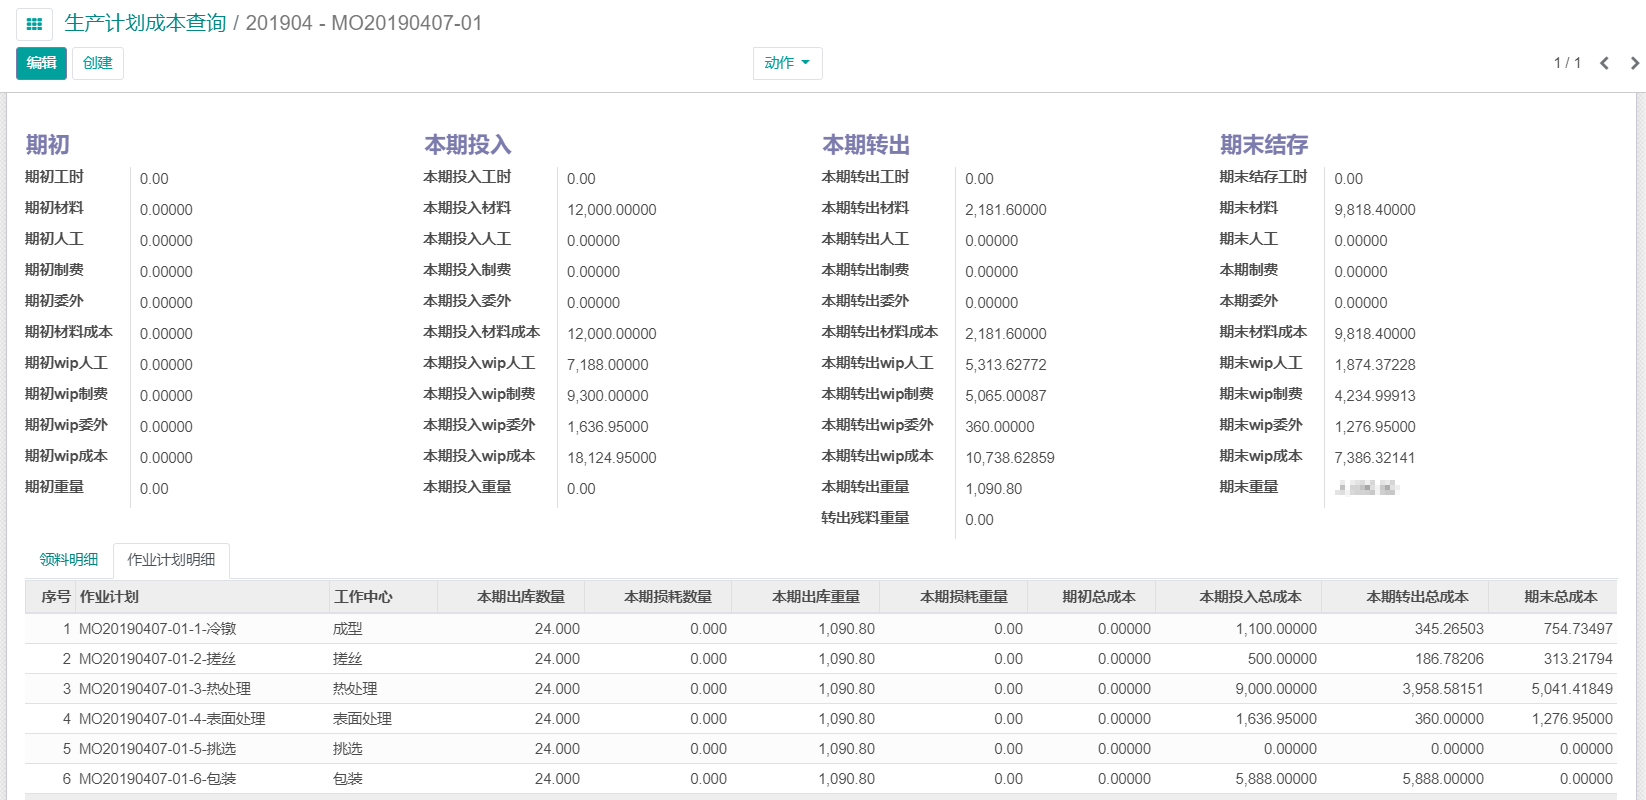Expand the 动作 action dropdown

(787, 63)
